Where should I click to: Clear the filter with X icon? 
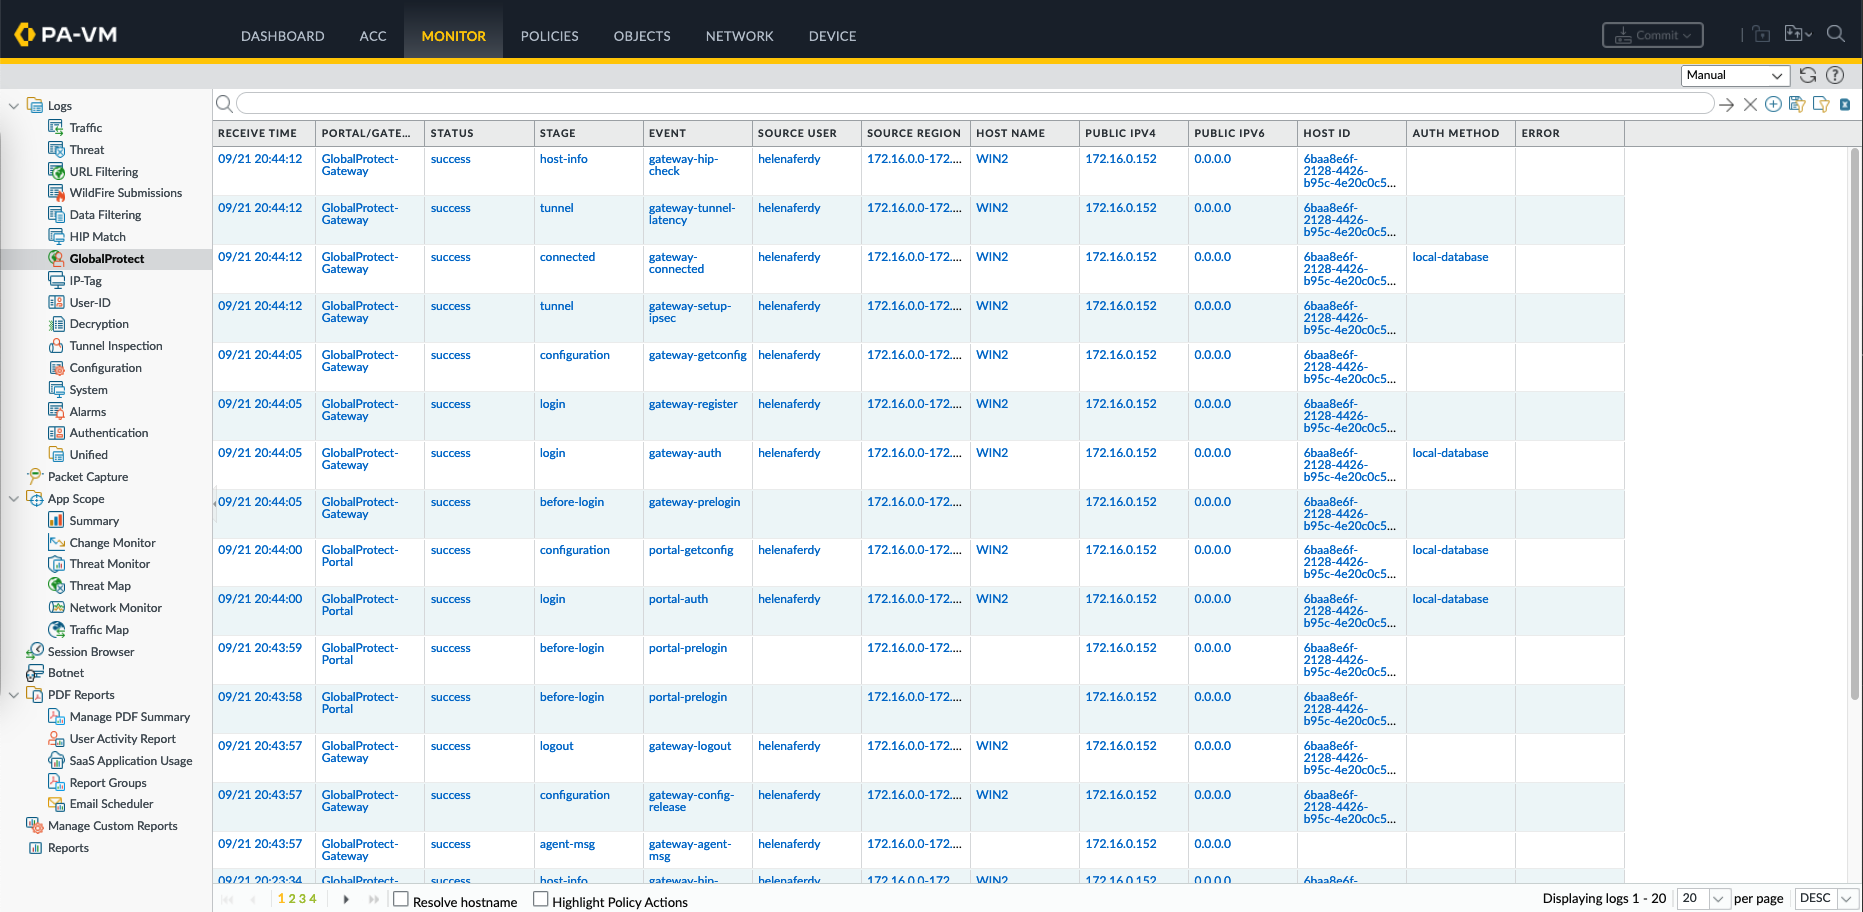coord(1750,105)
